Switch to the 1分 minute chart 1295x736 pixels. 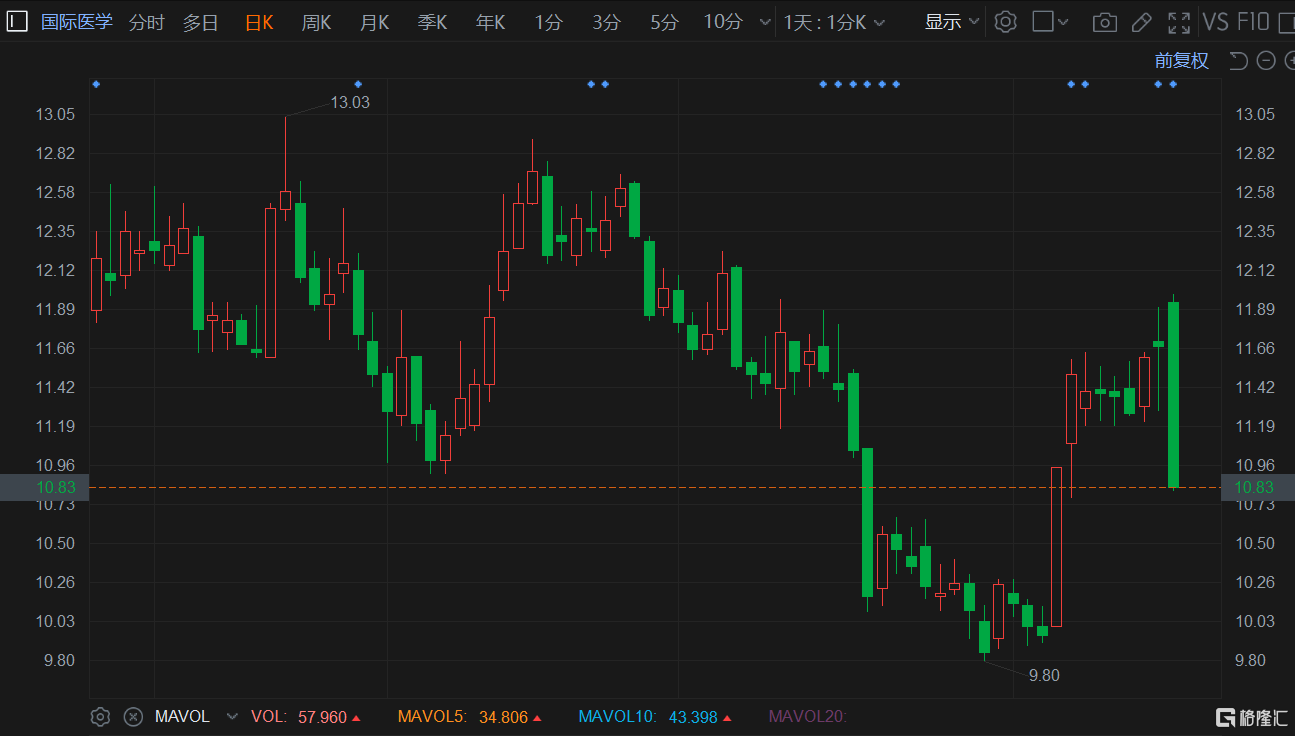point(548,22)
